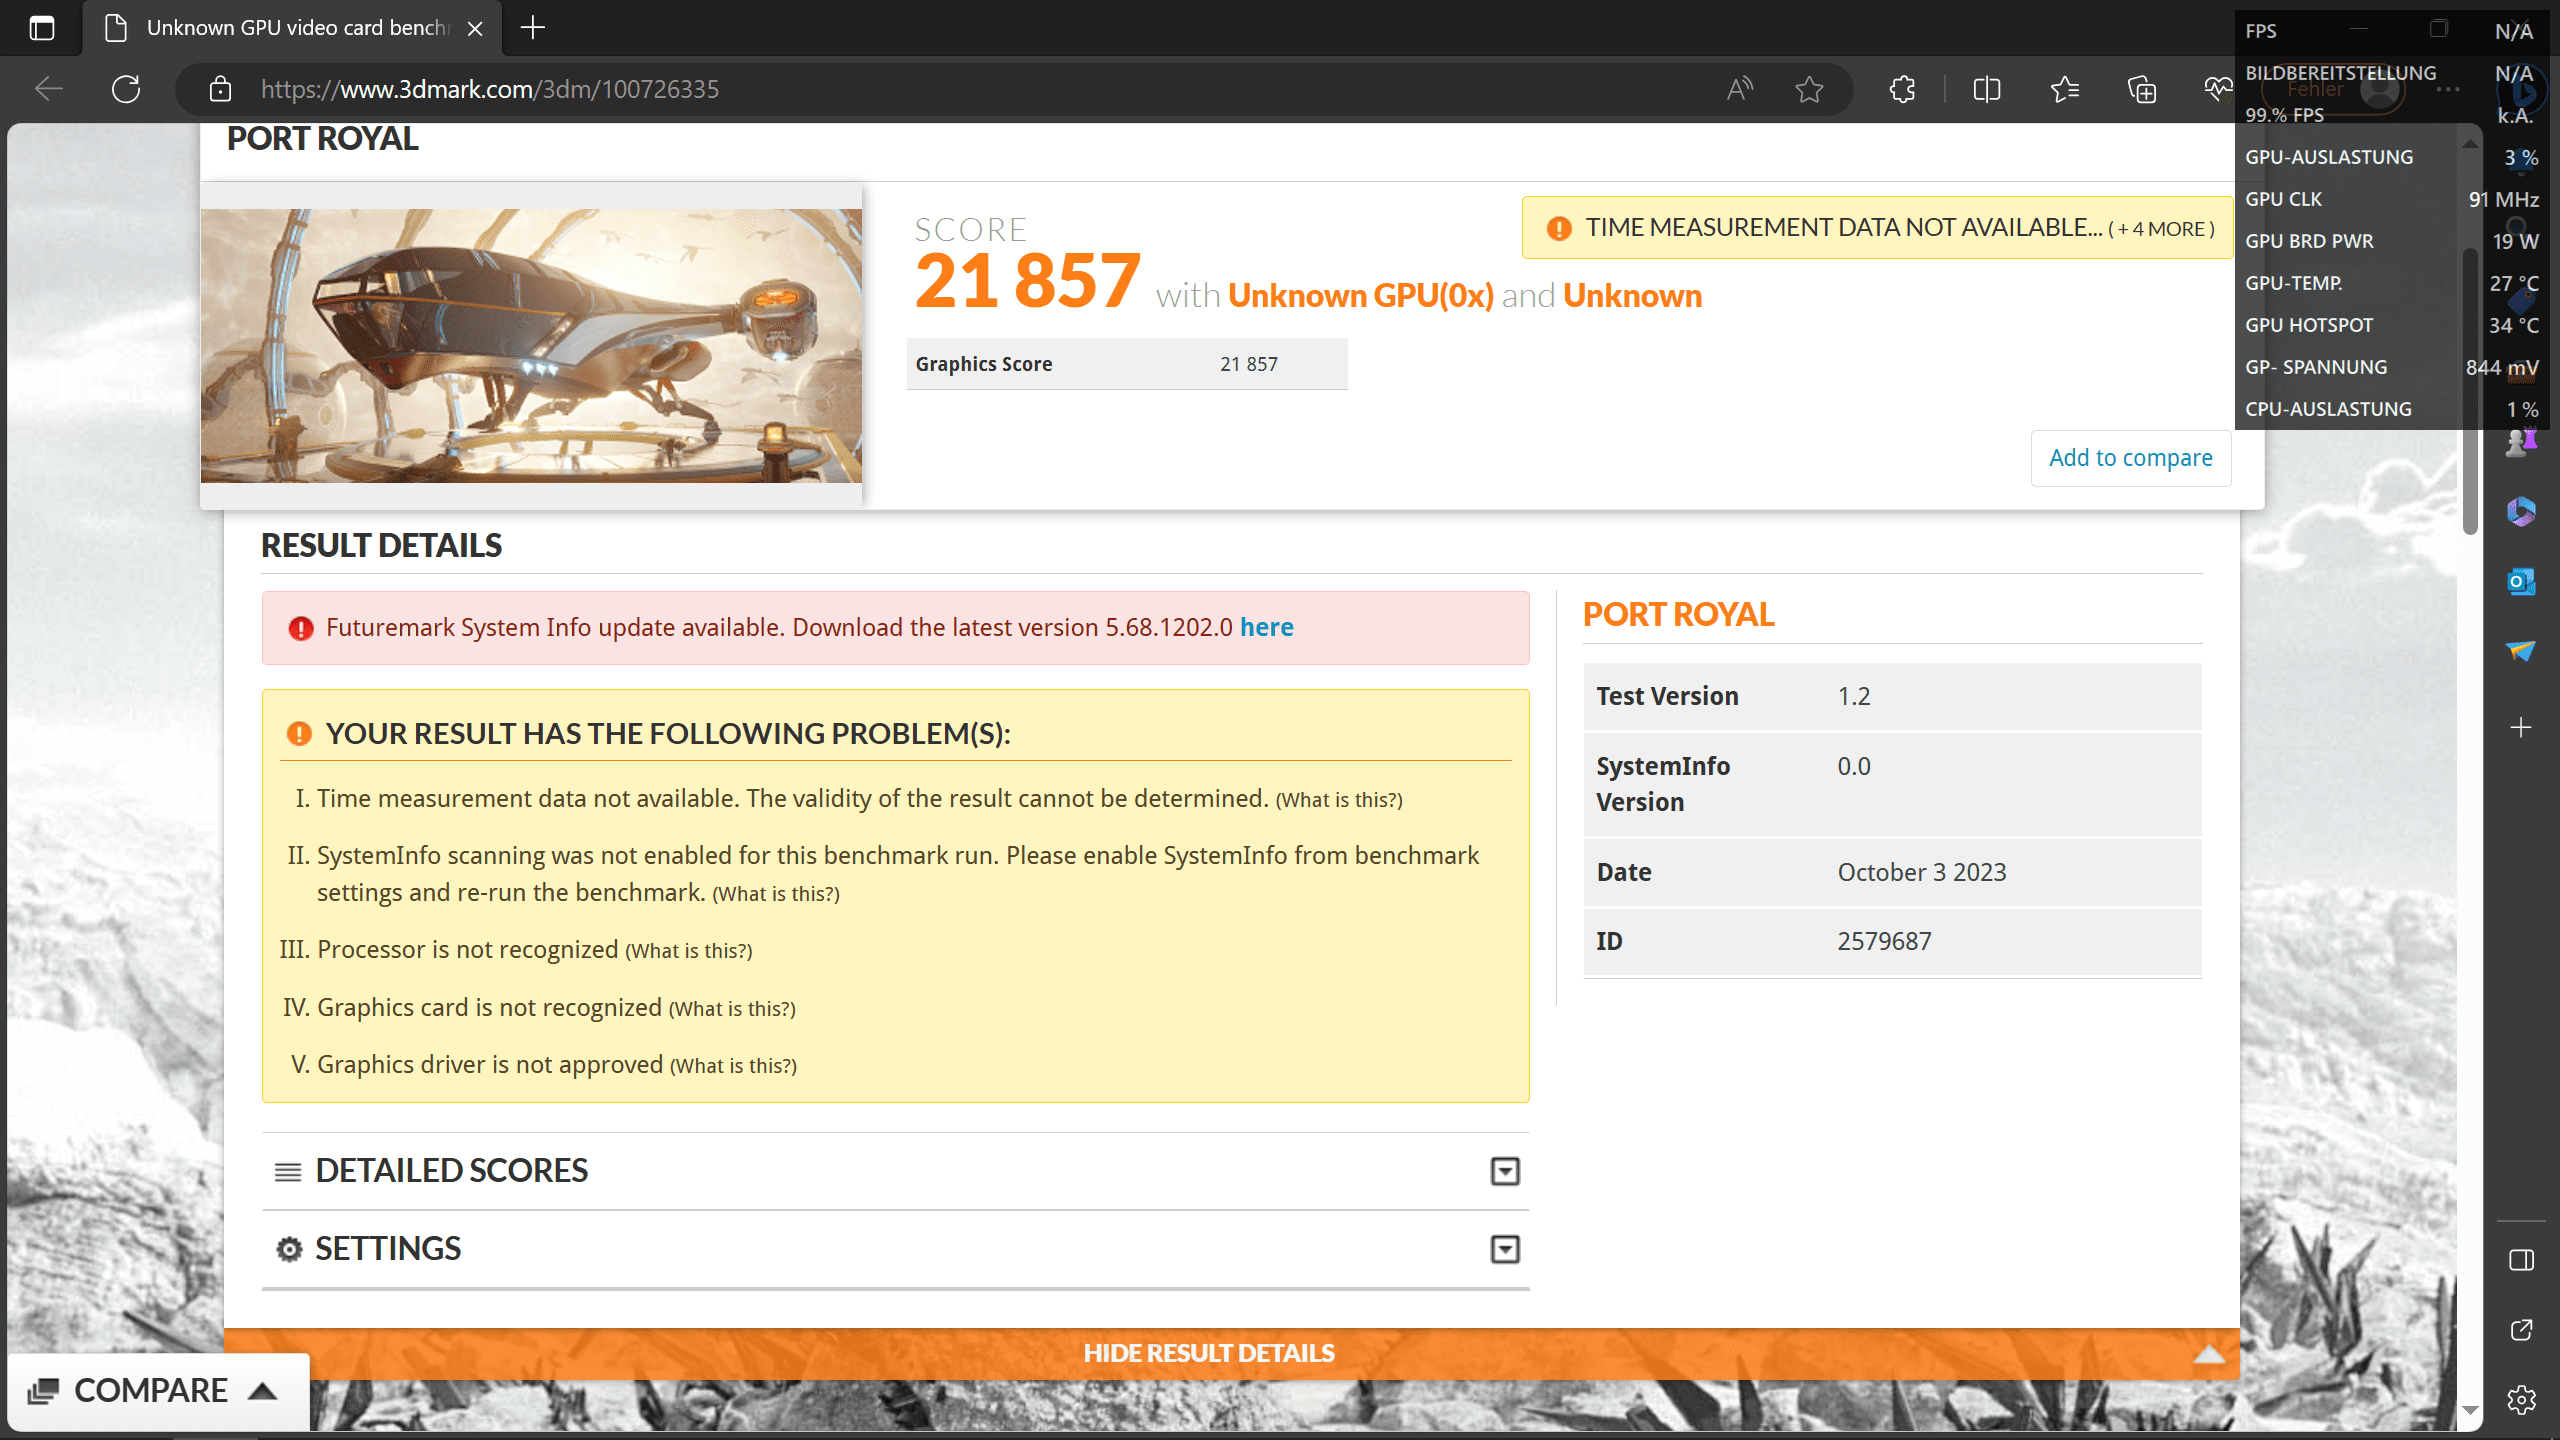Open What is this for Graphics driver not approved
The image size is (2560, 1440).
(733, 1066)
